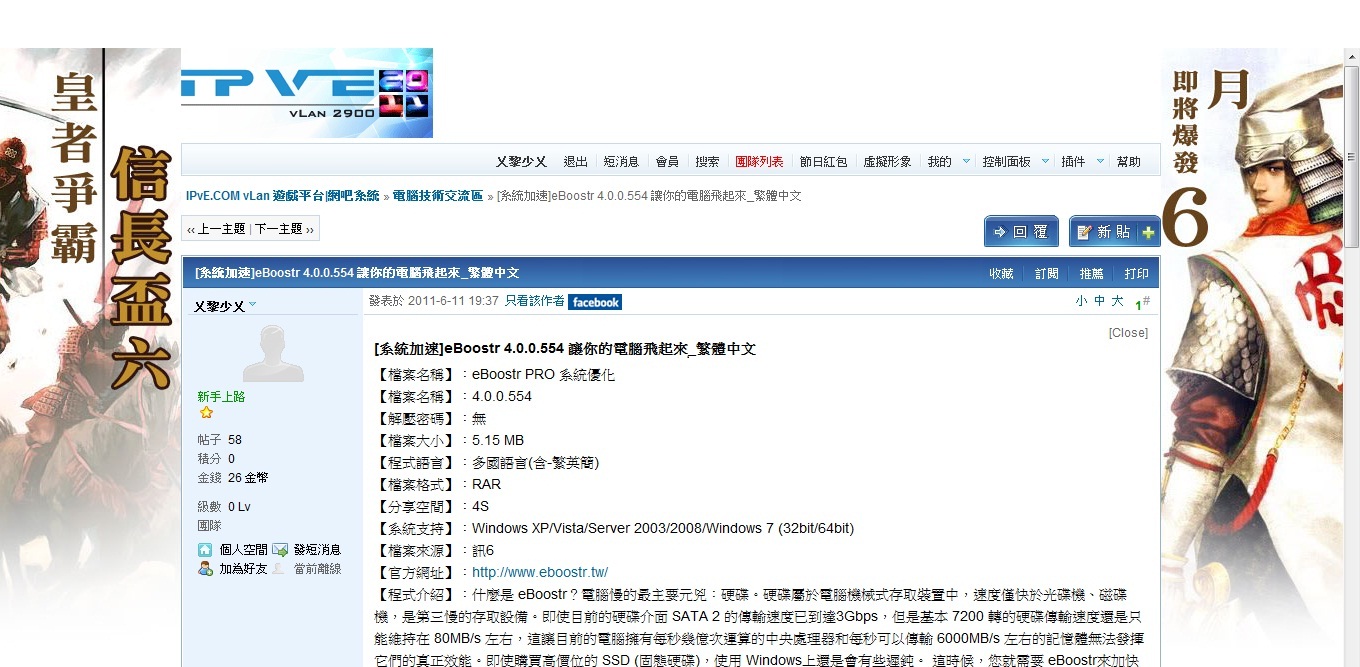Click the 加為好友 text link
This screenshot has width=1360, height=667.
click(x=243, y=568)
